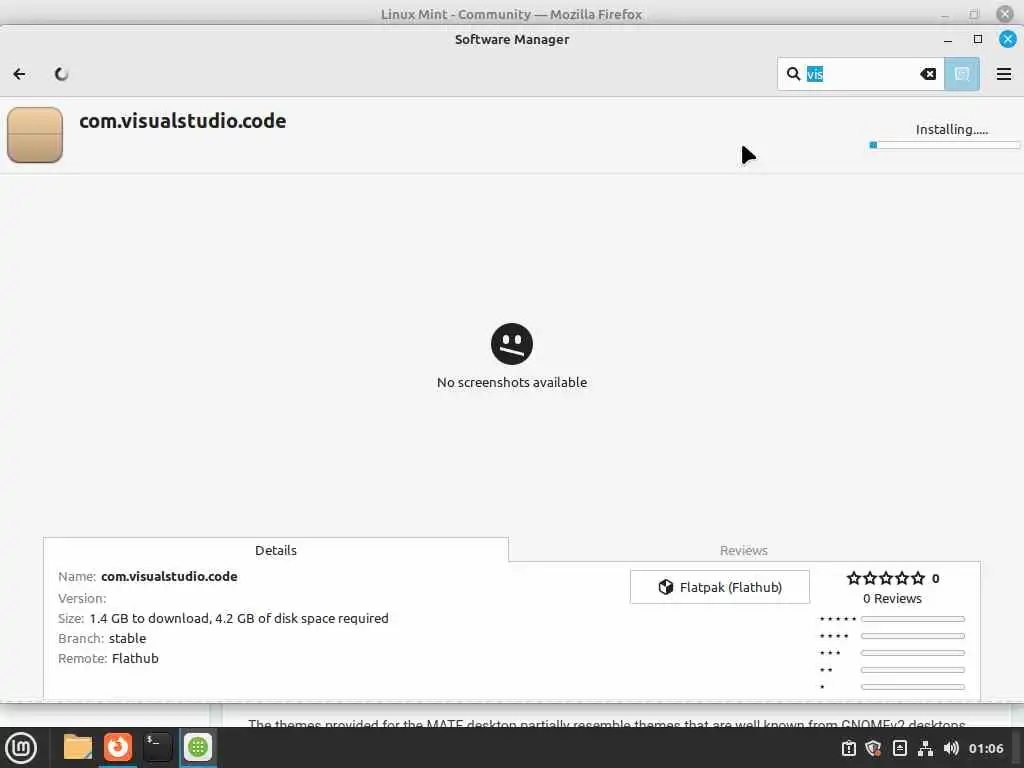Minimize the Software Manager window

[948, 40]
